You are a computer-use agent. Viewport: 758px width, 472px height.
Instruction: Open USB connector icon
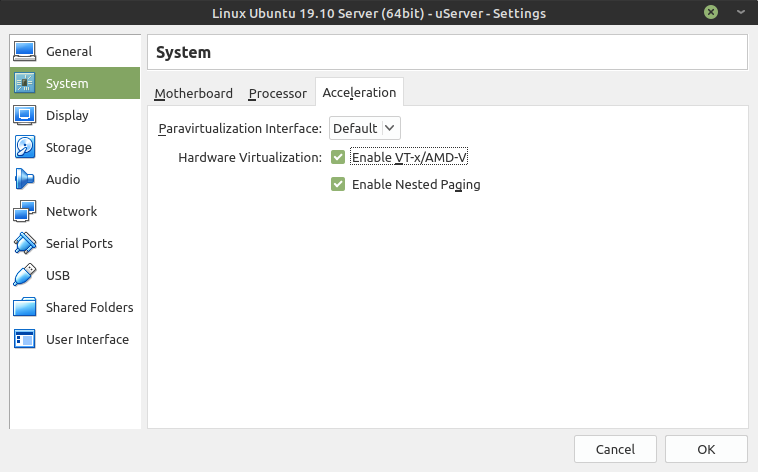24,275
